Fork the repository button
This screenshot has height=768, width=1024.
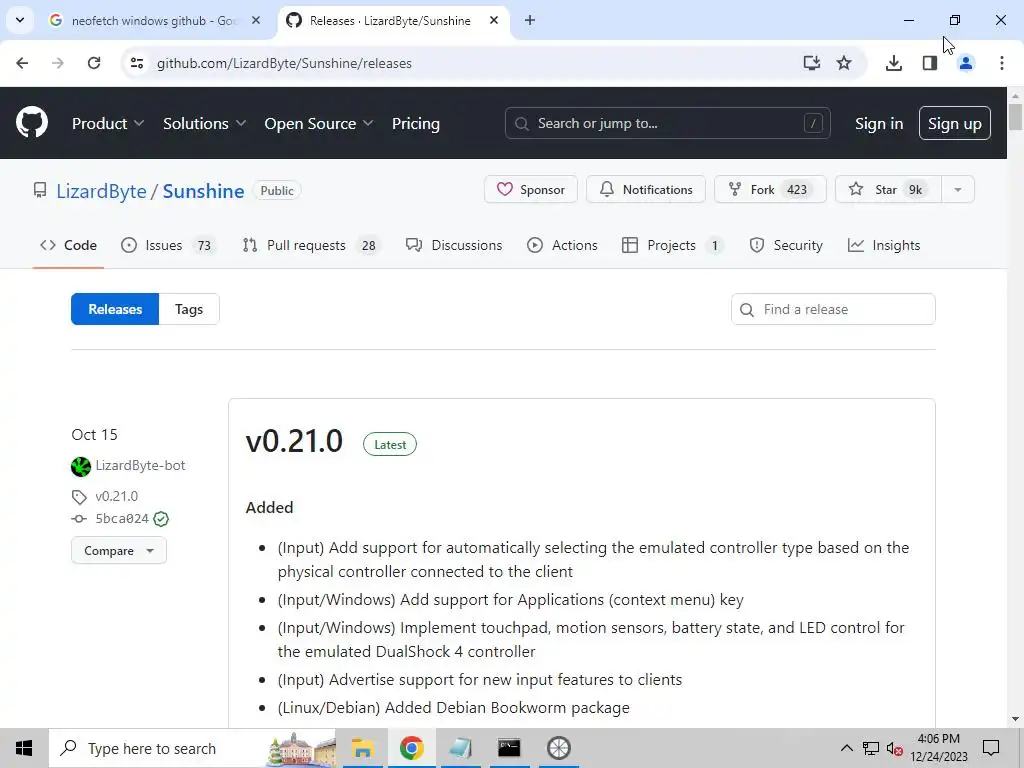coord(770,189)
